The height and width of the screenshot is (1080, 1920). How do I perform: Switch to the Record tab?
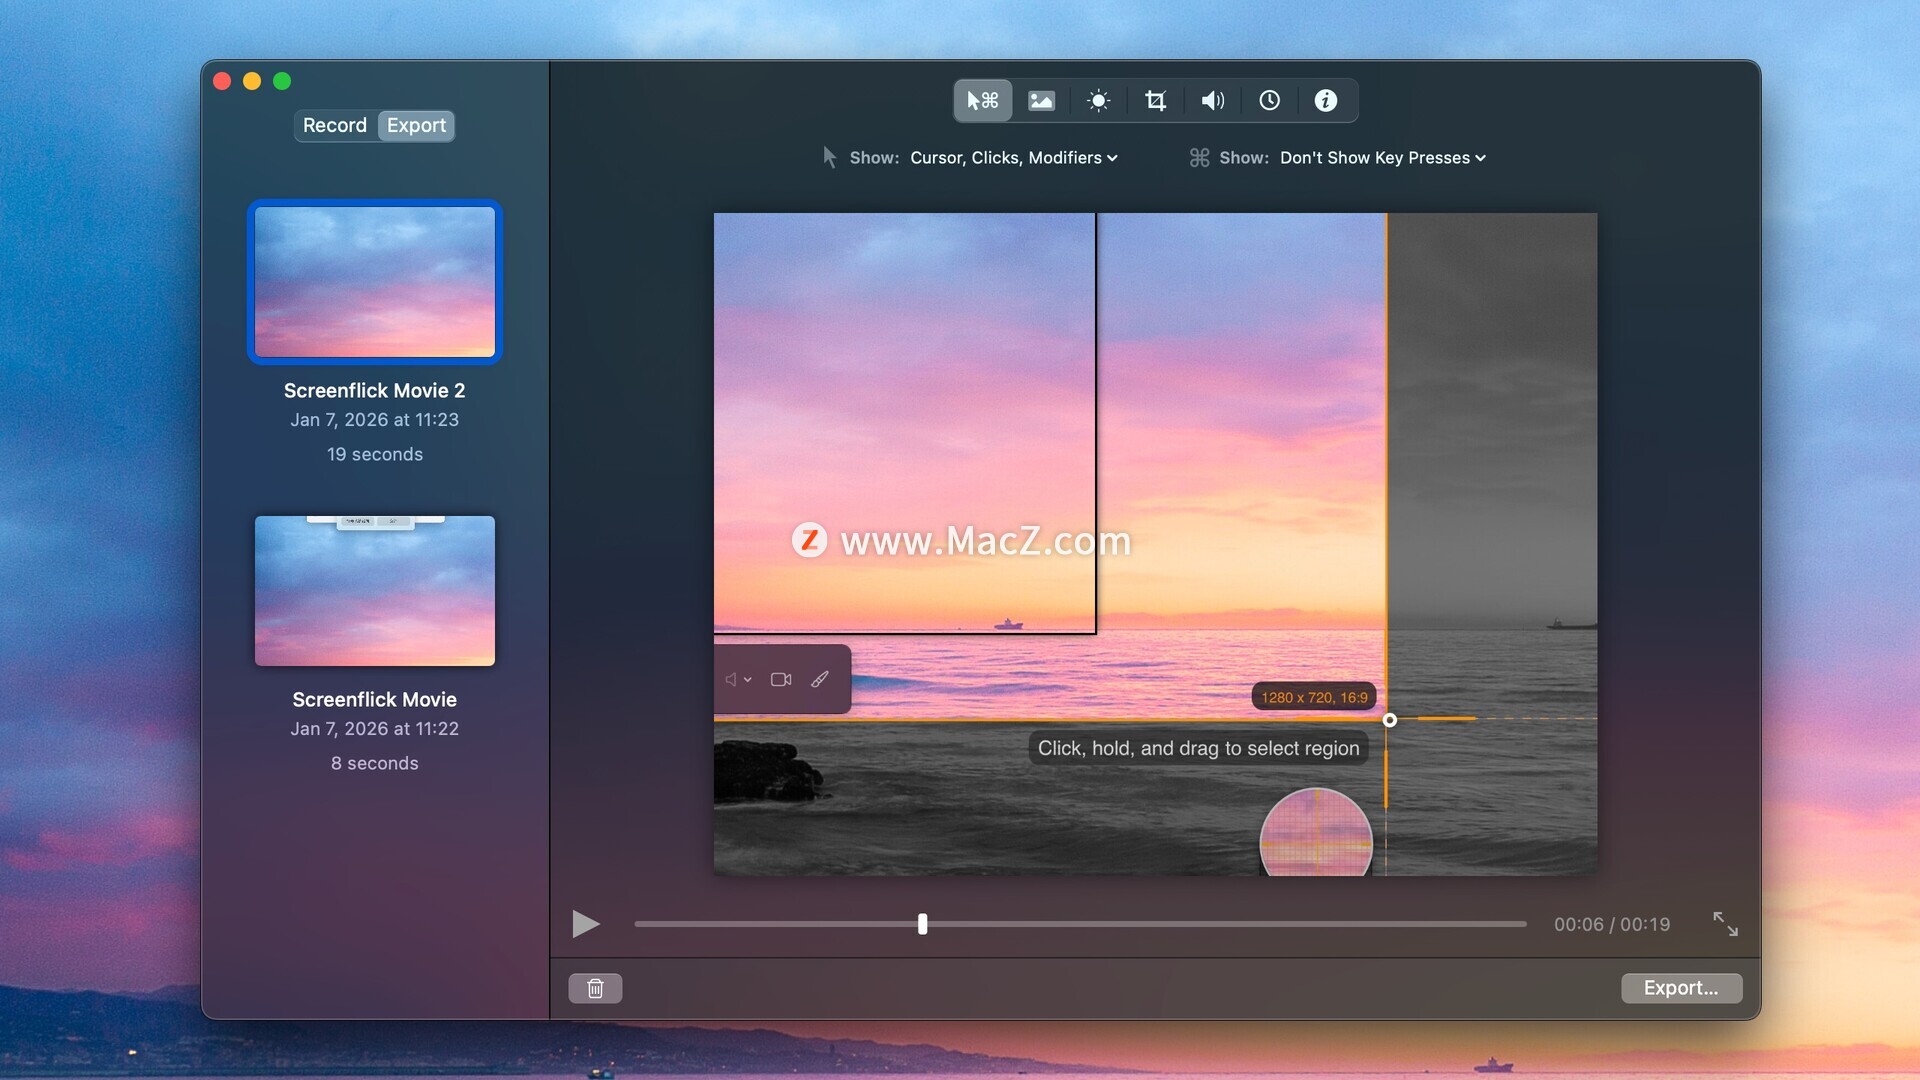click(335, 125)
